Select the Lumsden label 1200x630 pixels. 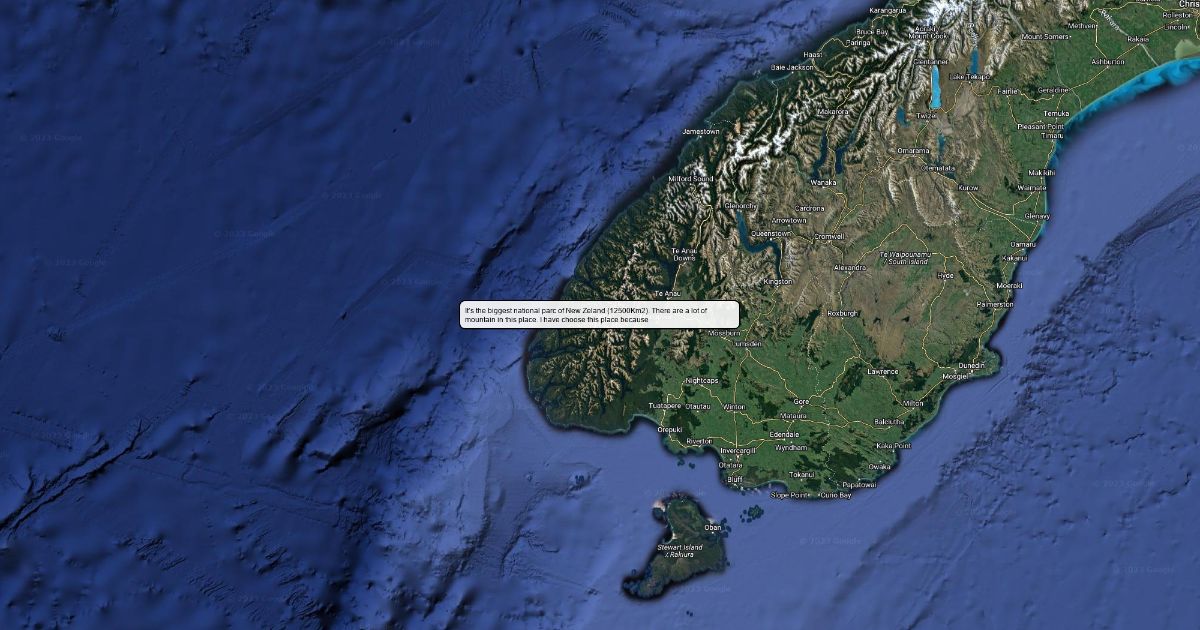tap(747, 343)
